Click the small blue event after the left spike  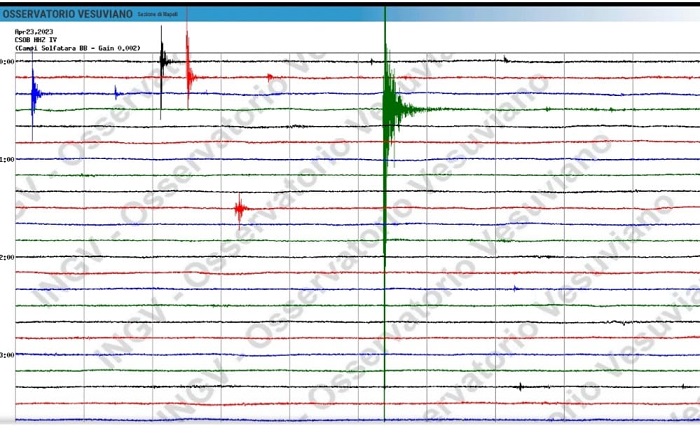coord(116,93)
